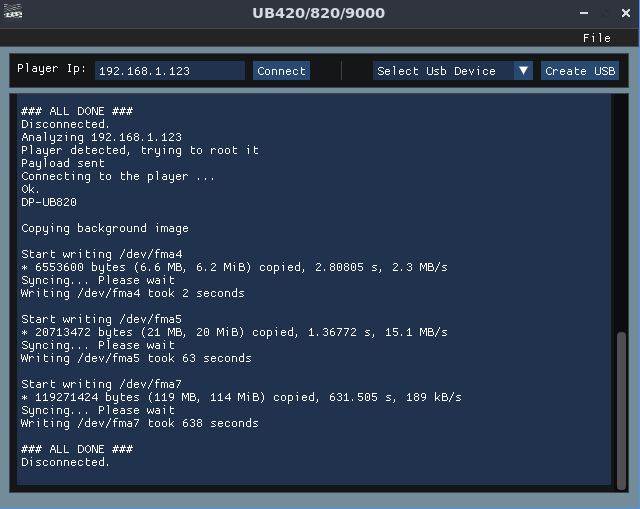The image size is (640, 509).
Task: Click 'Start writing /dev/fma7' line
Action: [101, 384]
